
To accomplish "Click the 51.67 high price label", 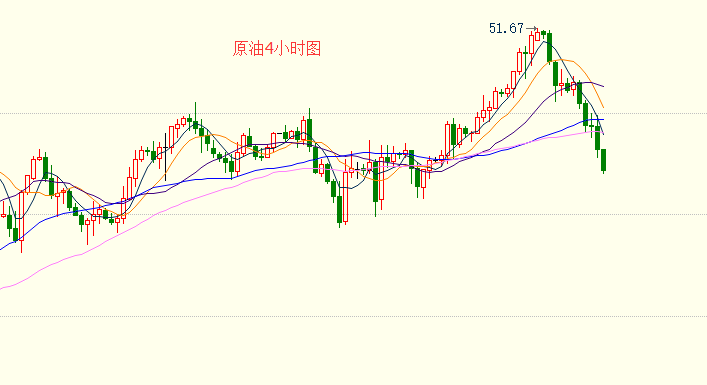I will pos(506,28).
